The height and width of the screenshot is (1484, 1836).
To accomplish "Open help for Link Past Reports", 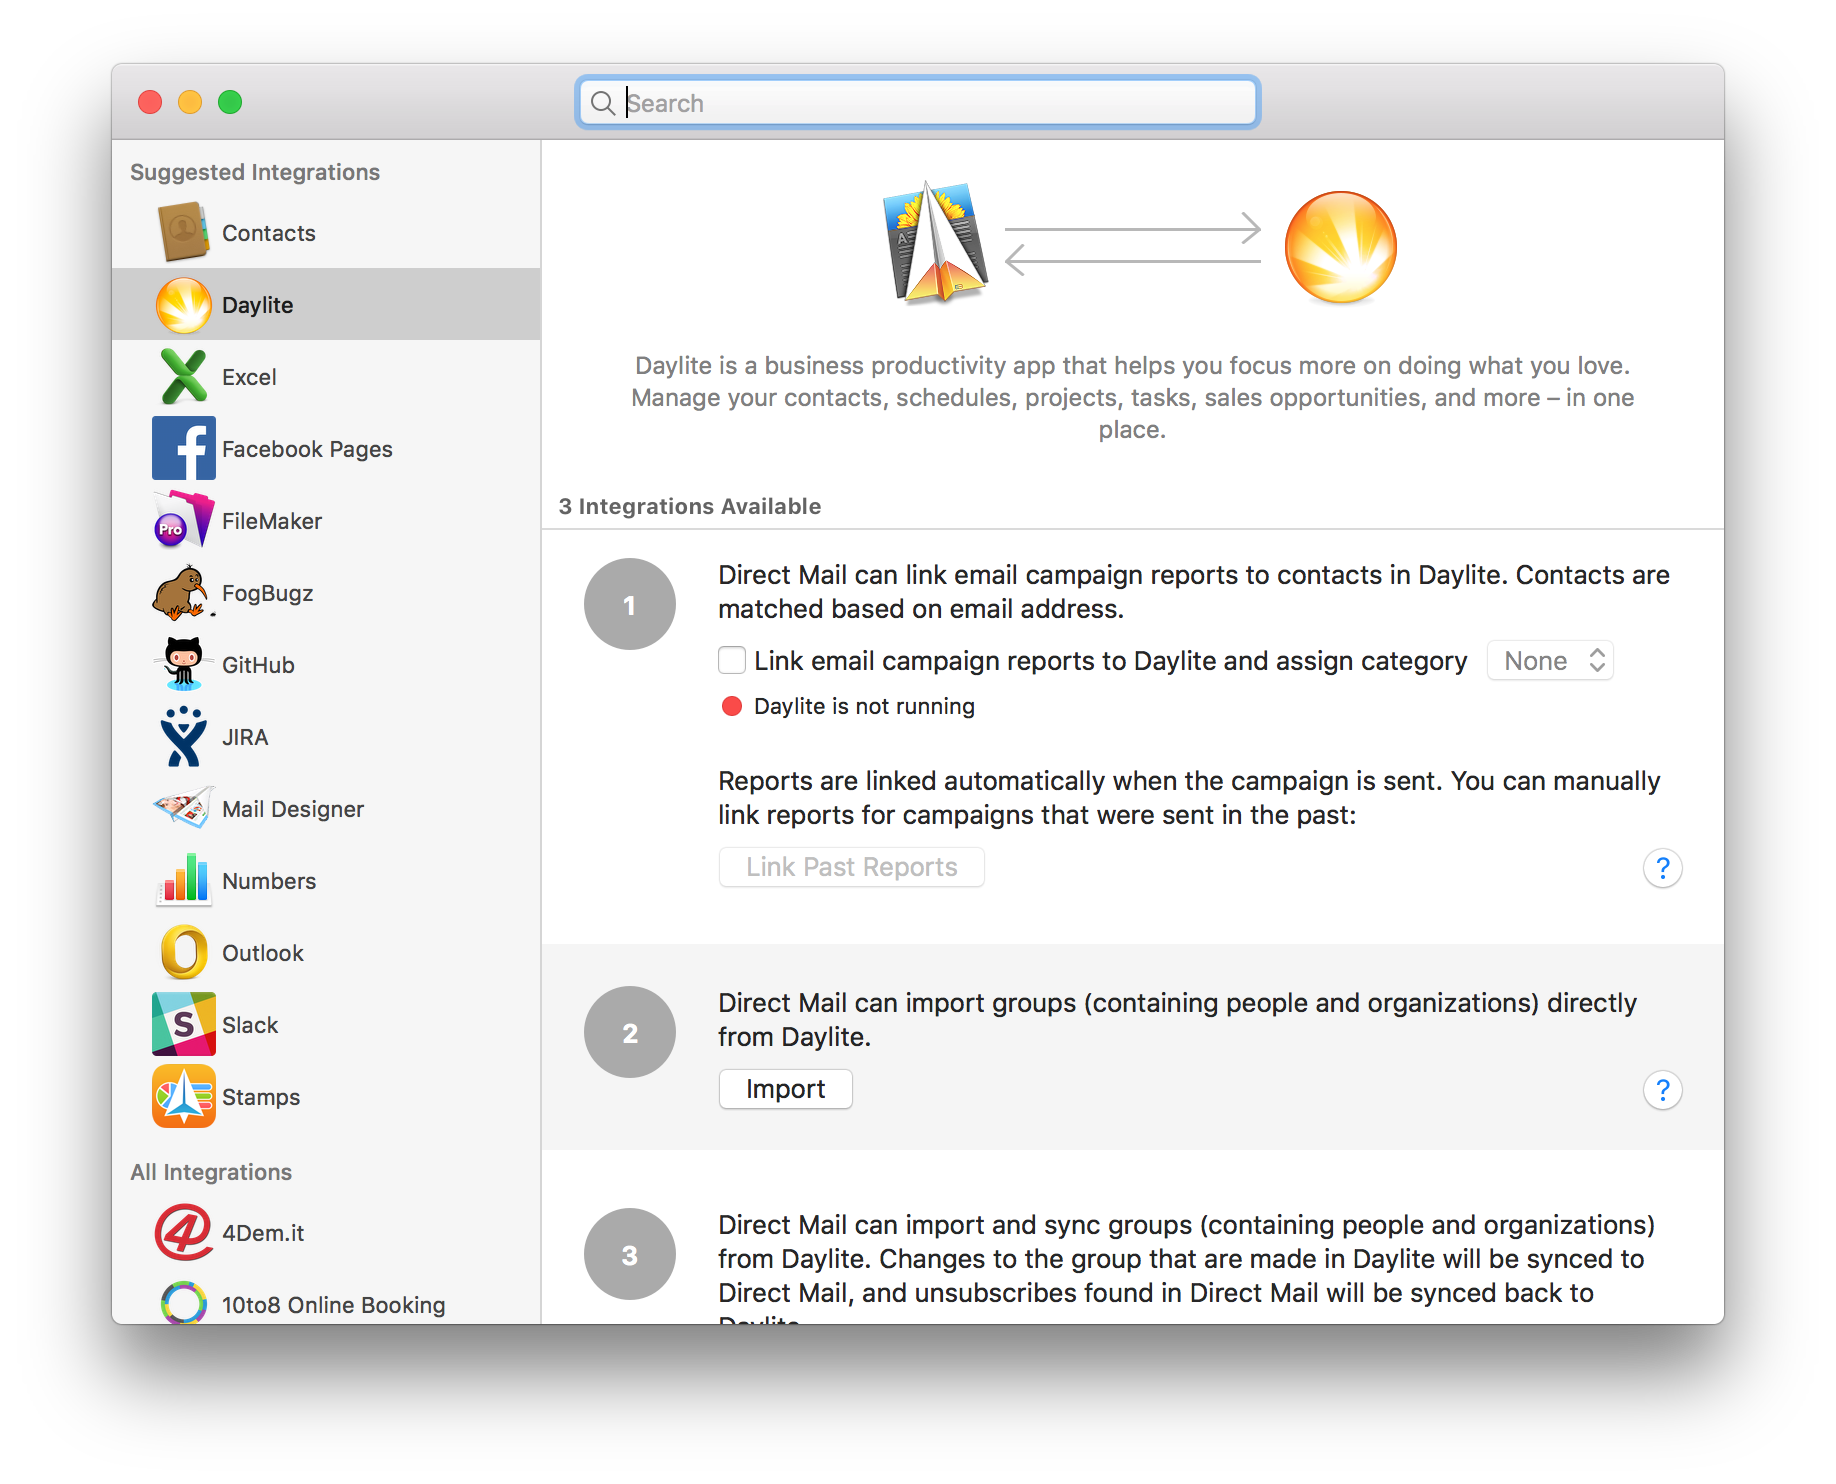I will tap(1662, 868).
